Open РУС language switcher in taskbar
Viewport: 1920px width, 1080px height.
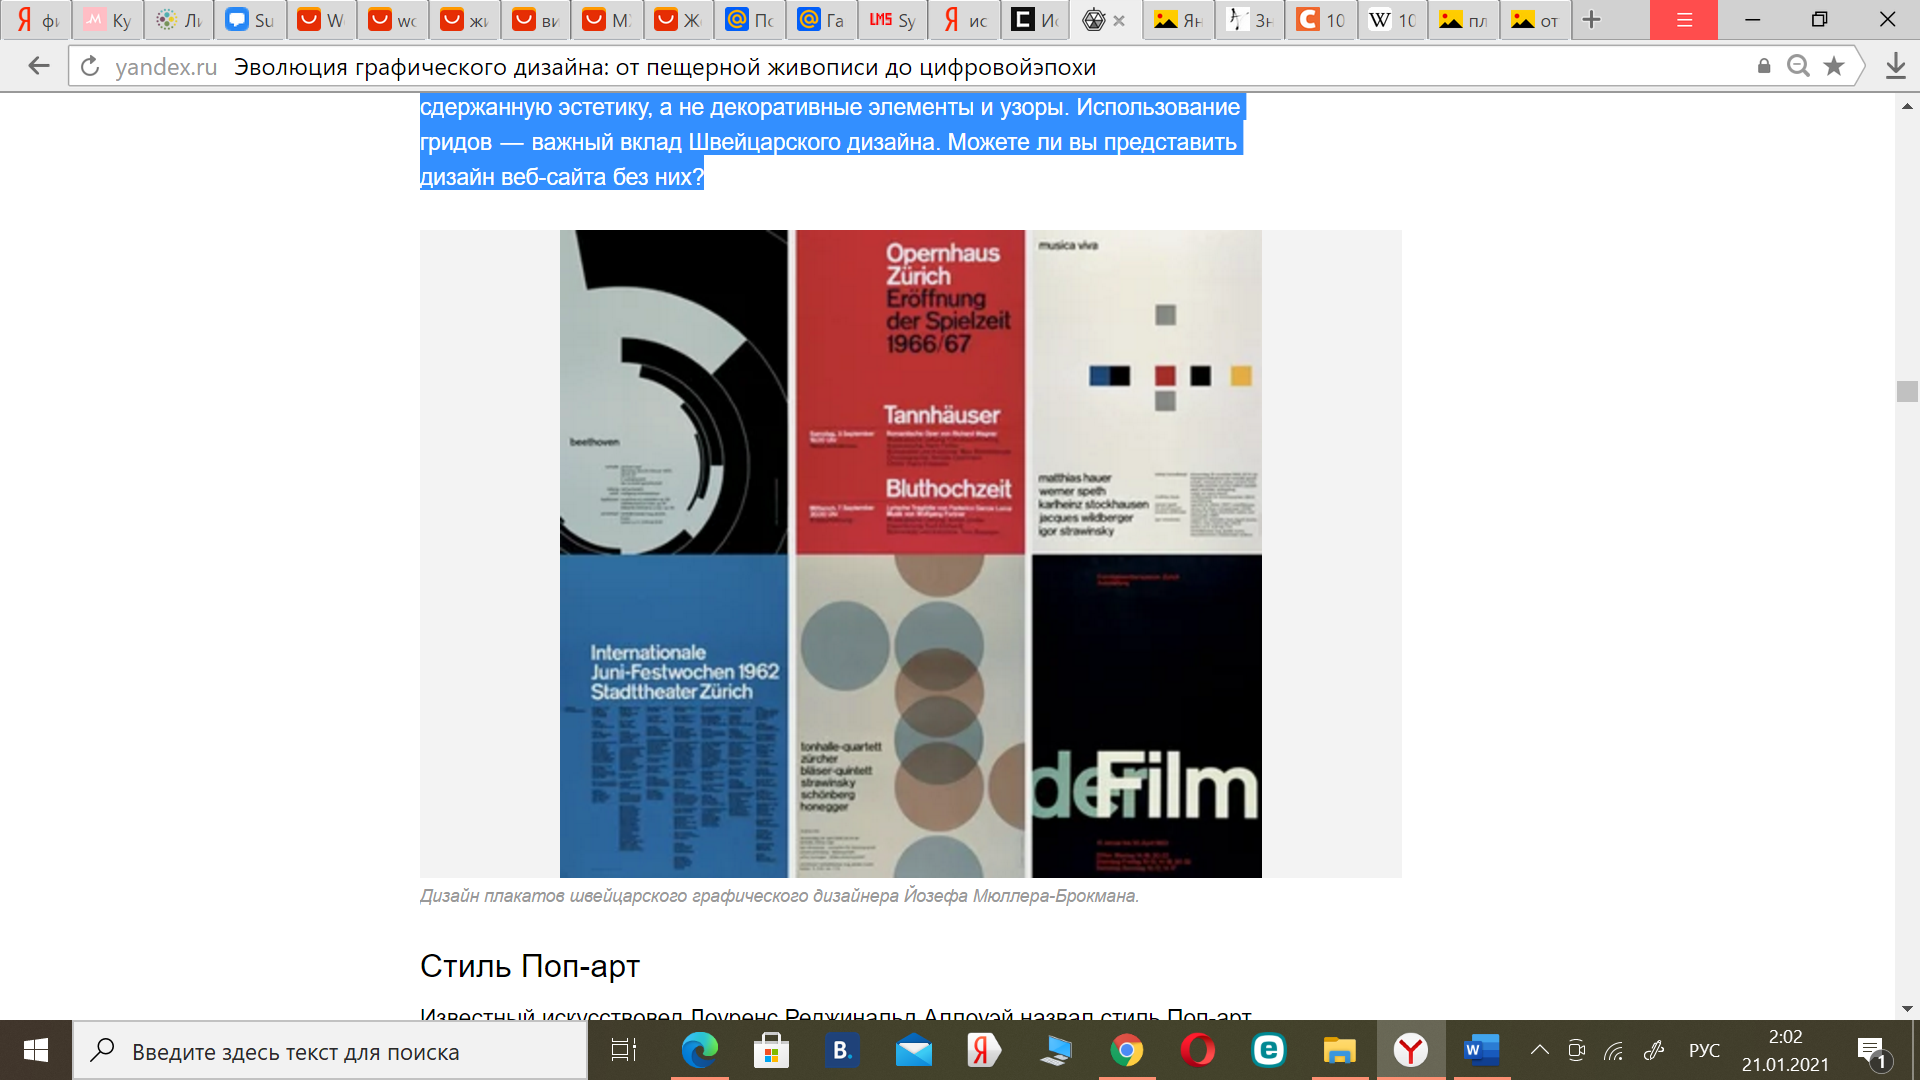tap(1704, 1050)
